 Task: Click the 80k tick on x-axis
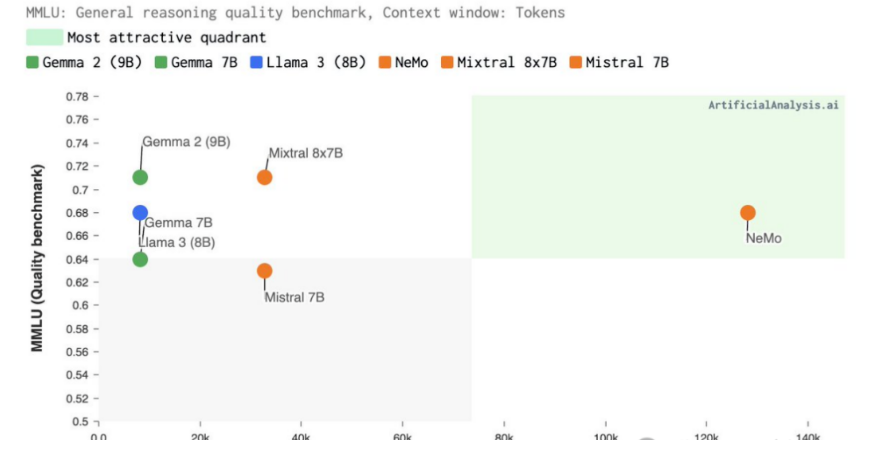point(503,437)
